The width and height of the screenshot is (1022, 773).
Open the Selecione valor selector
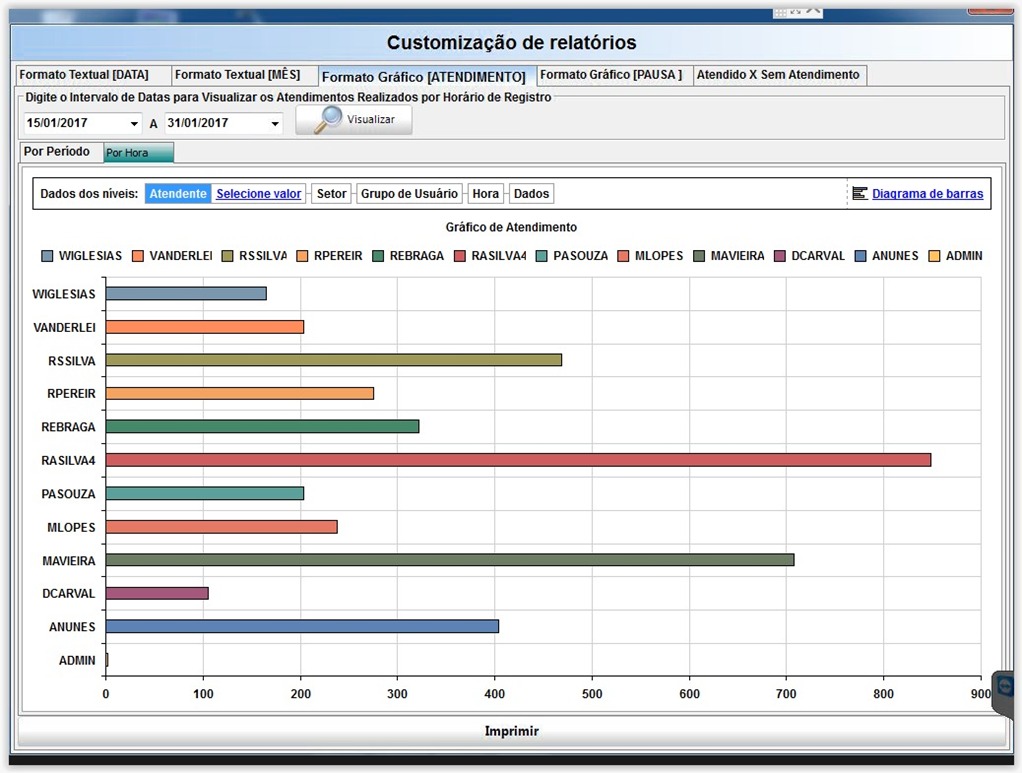point(258,194)
